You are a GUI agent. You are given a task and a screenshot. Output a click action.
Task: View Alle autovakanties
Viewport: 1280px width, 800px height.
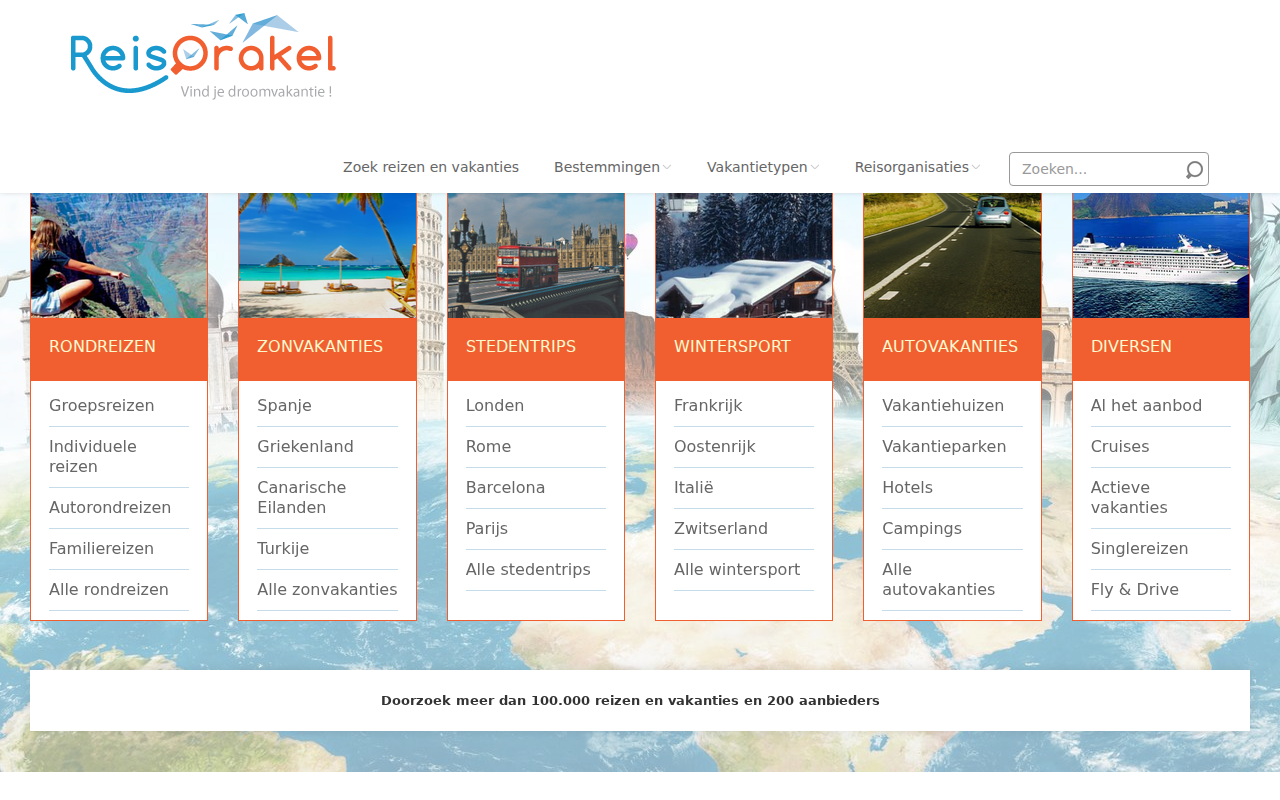click(x=939, y=580)
